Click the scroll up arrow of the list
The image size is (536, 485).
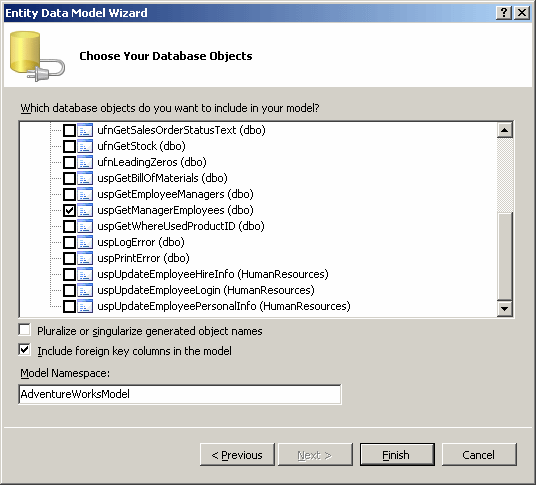pos(505,130)
